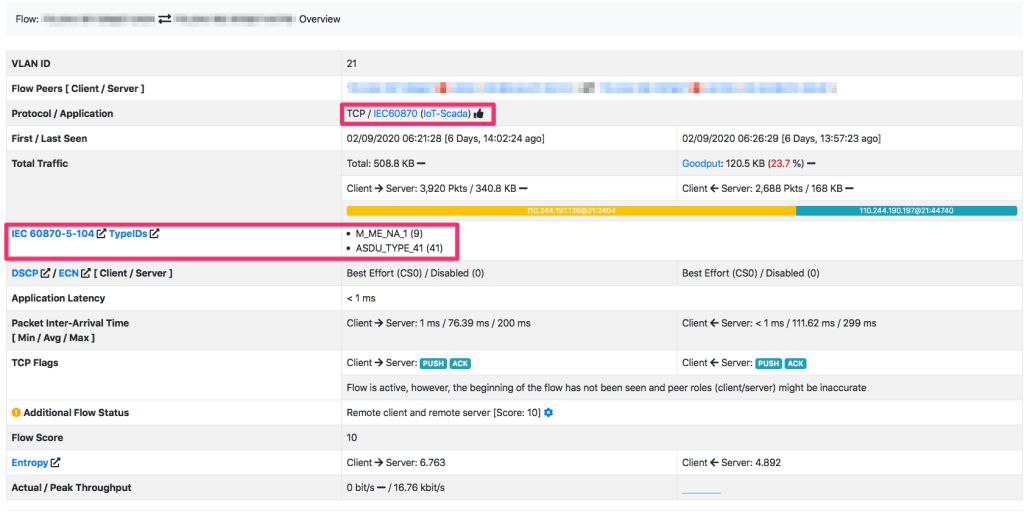Viewport: 1024px width, 516px height.
Task: Click external link icon beside TypeIDs
Action: tap(155, 234)
